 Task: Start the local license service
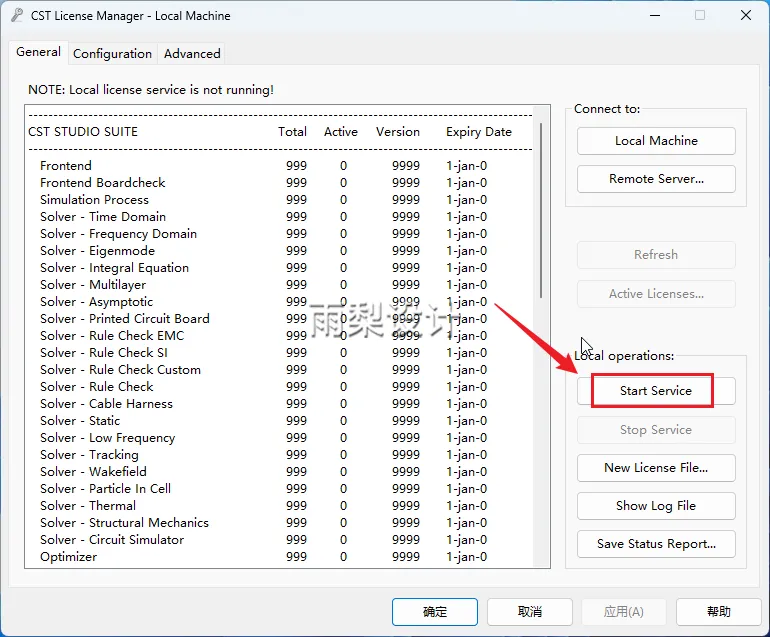point(656,391)
